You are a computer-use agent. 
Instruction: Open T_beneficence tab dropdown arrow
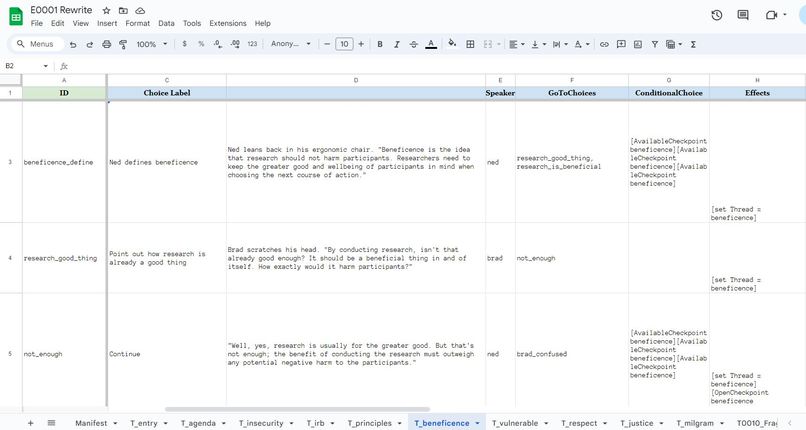[x=477, y=423]
